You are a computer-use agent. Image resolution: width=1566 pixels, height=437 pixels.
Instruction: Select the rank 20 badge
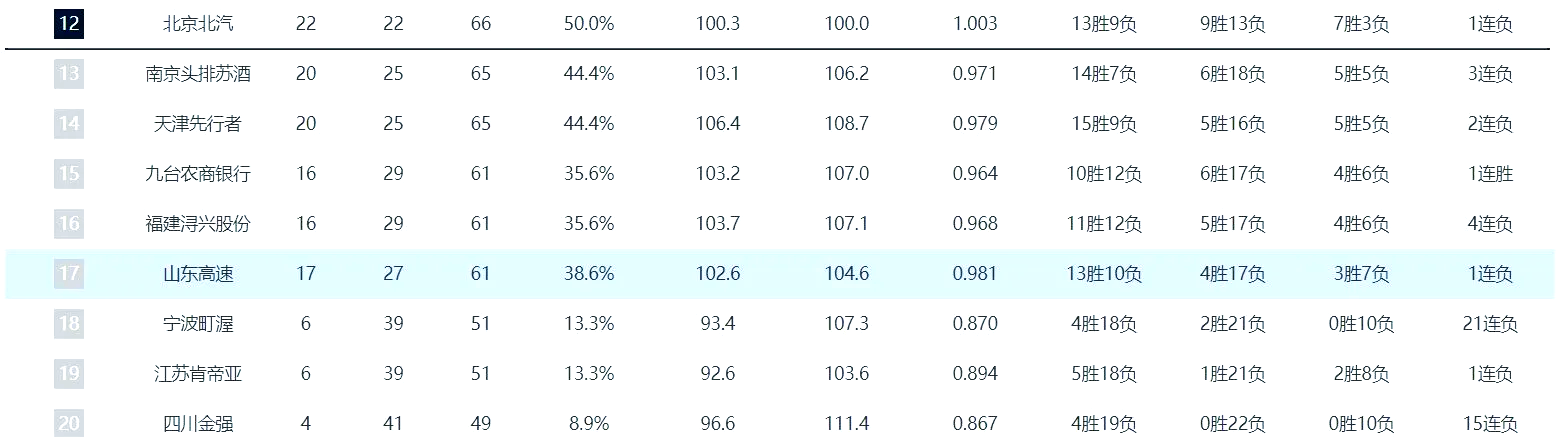(68, 424)
